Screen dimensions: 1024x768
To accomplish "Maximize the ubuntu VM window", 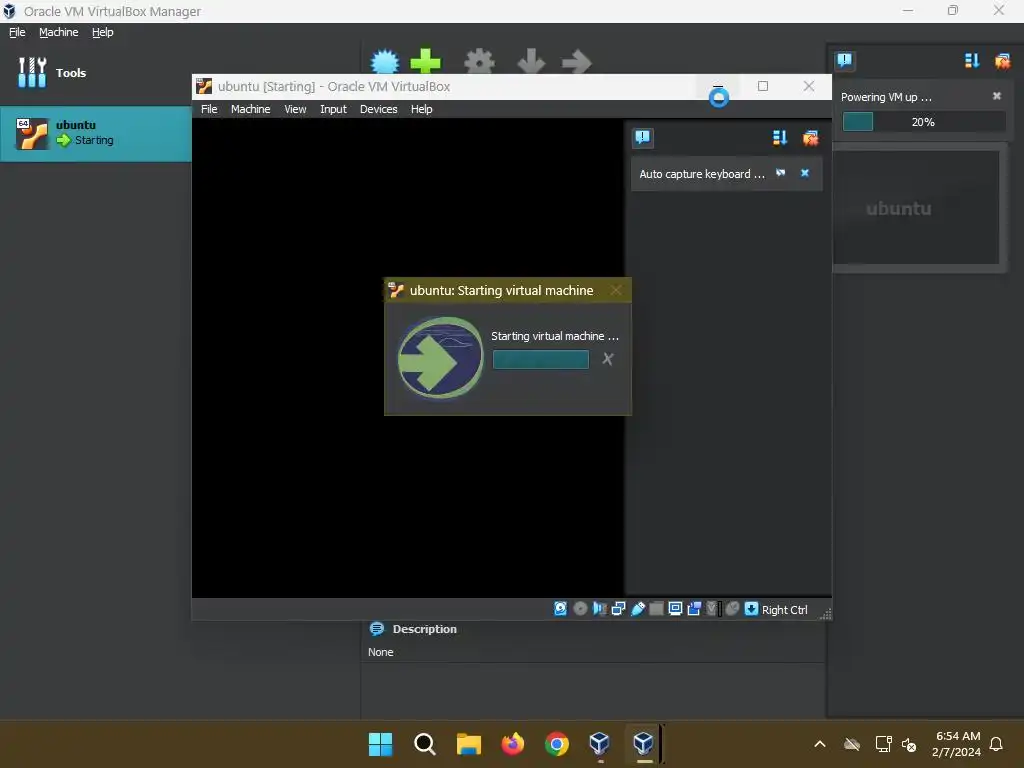I will click(763, 86).
